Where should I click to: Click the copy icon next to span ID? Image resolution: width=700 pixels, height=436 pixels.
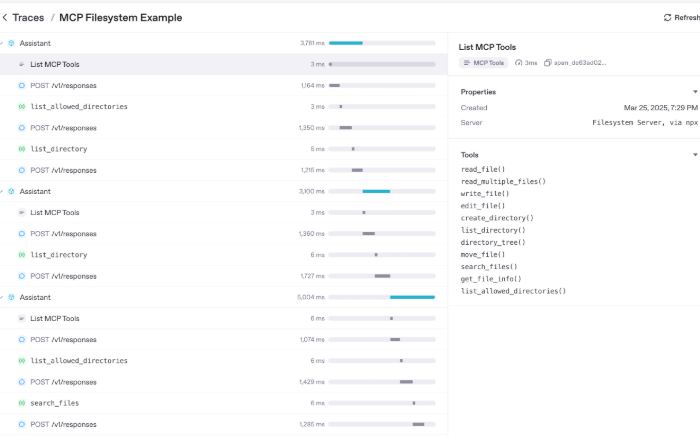point(548,63)
